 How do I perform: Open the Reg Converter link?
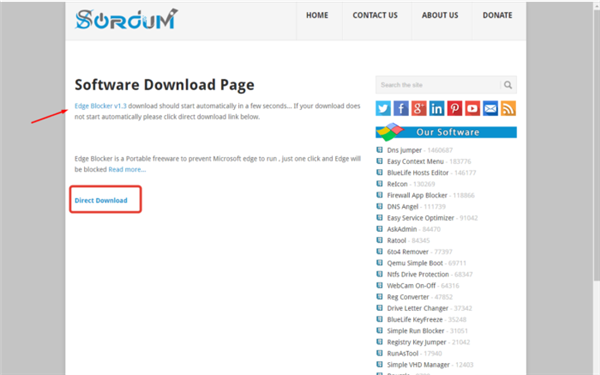[x=408, y=297]
